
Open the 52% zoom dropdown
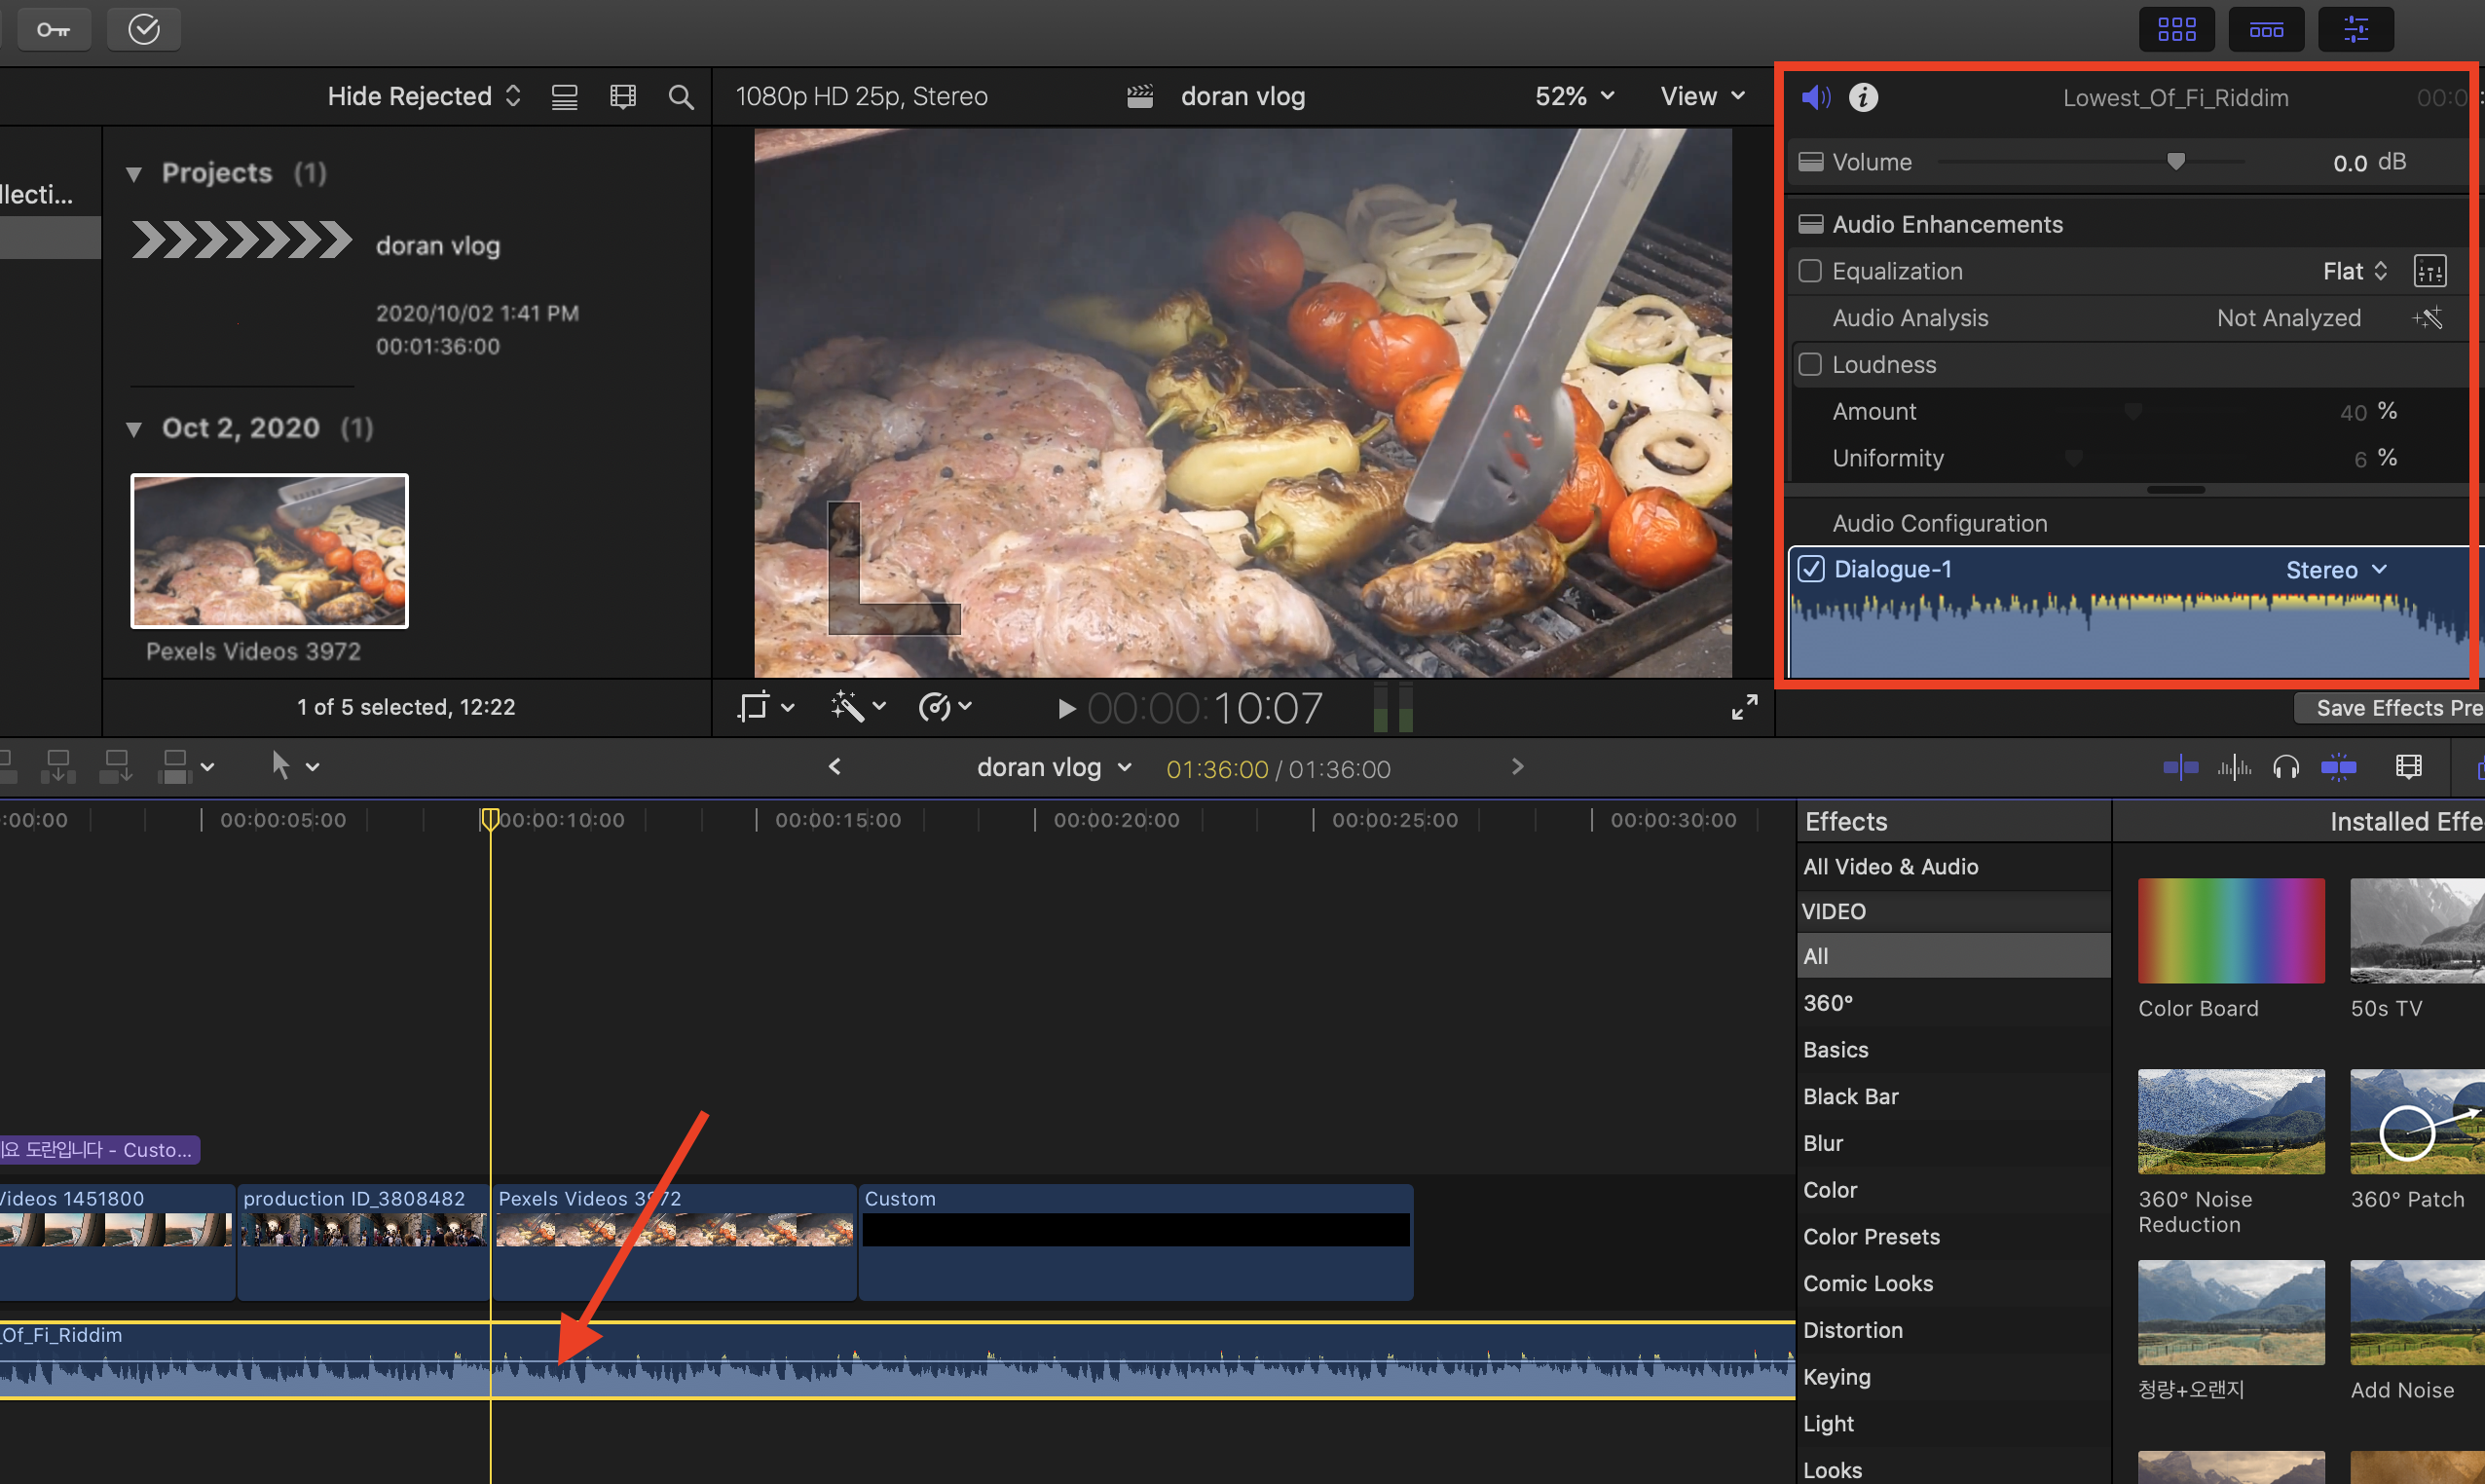[1574, 96]
